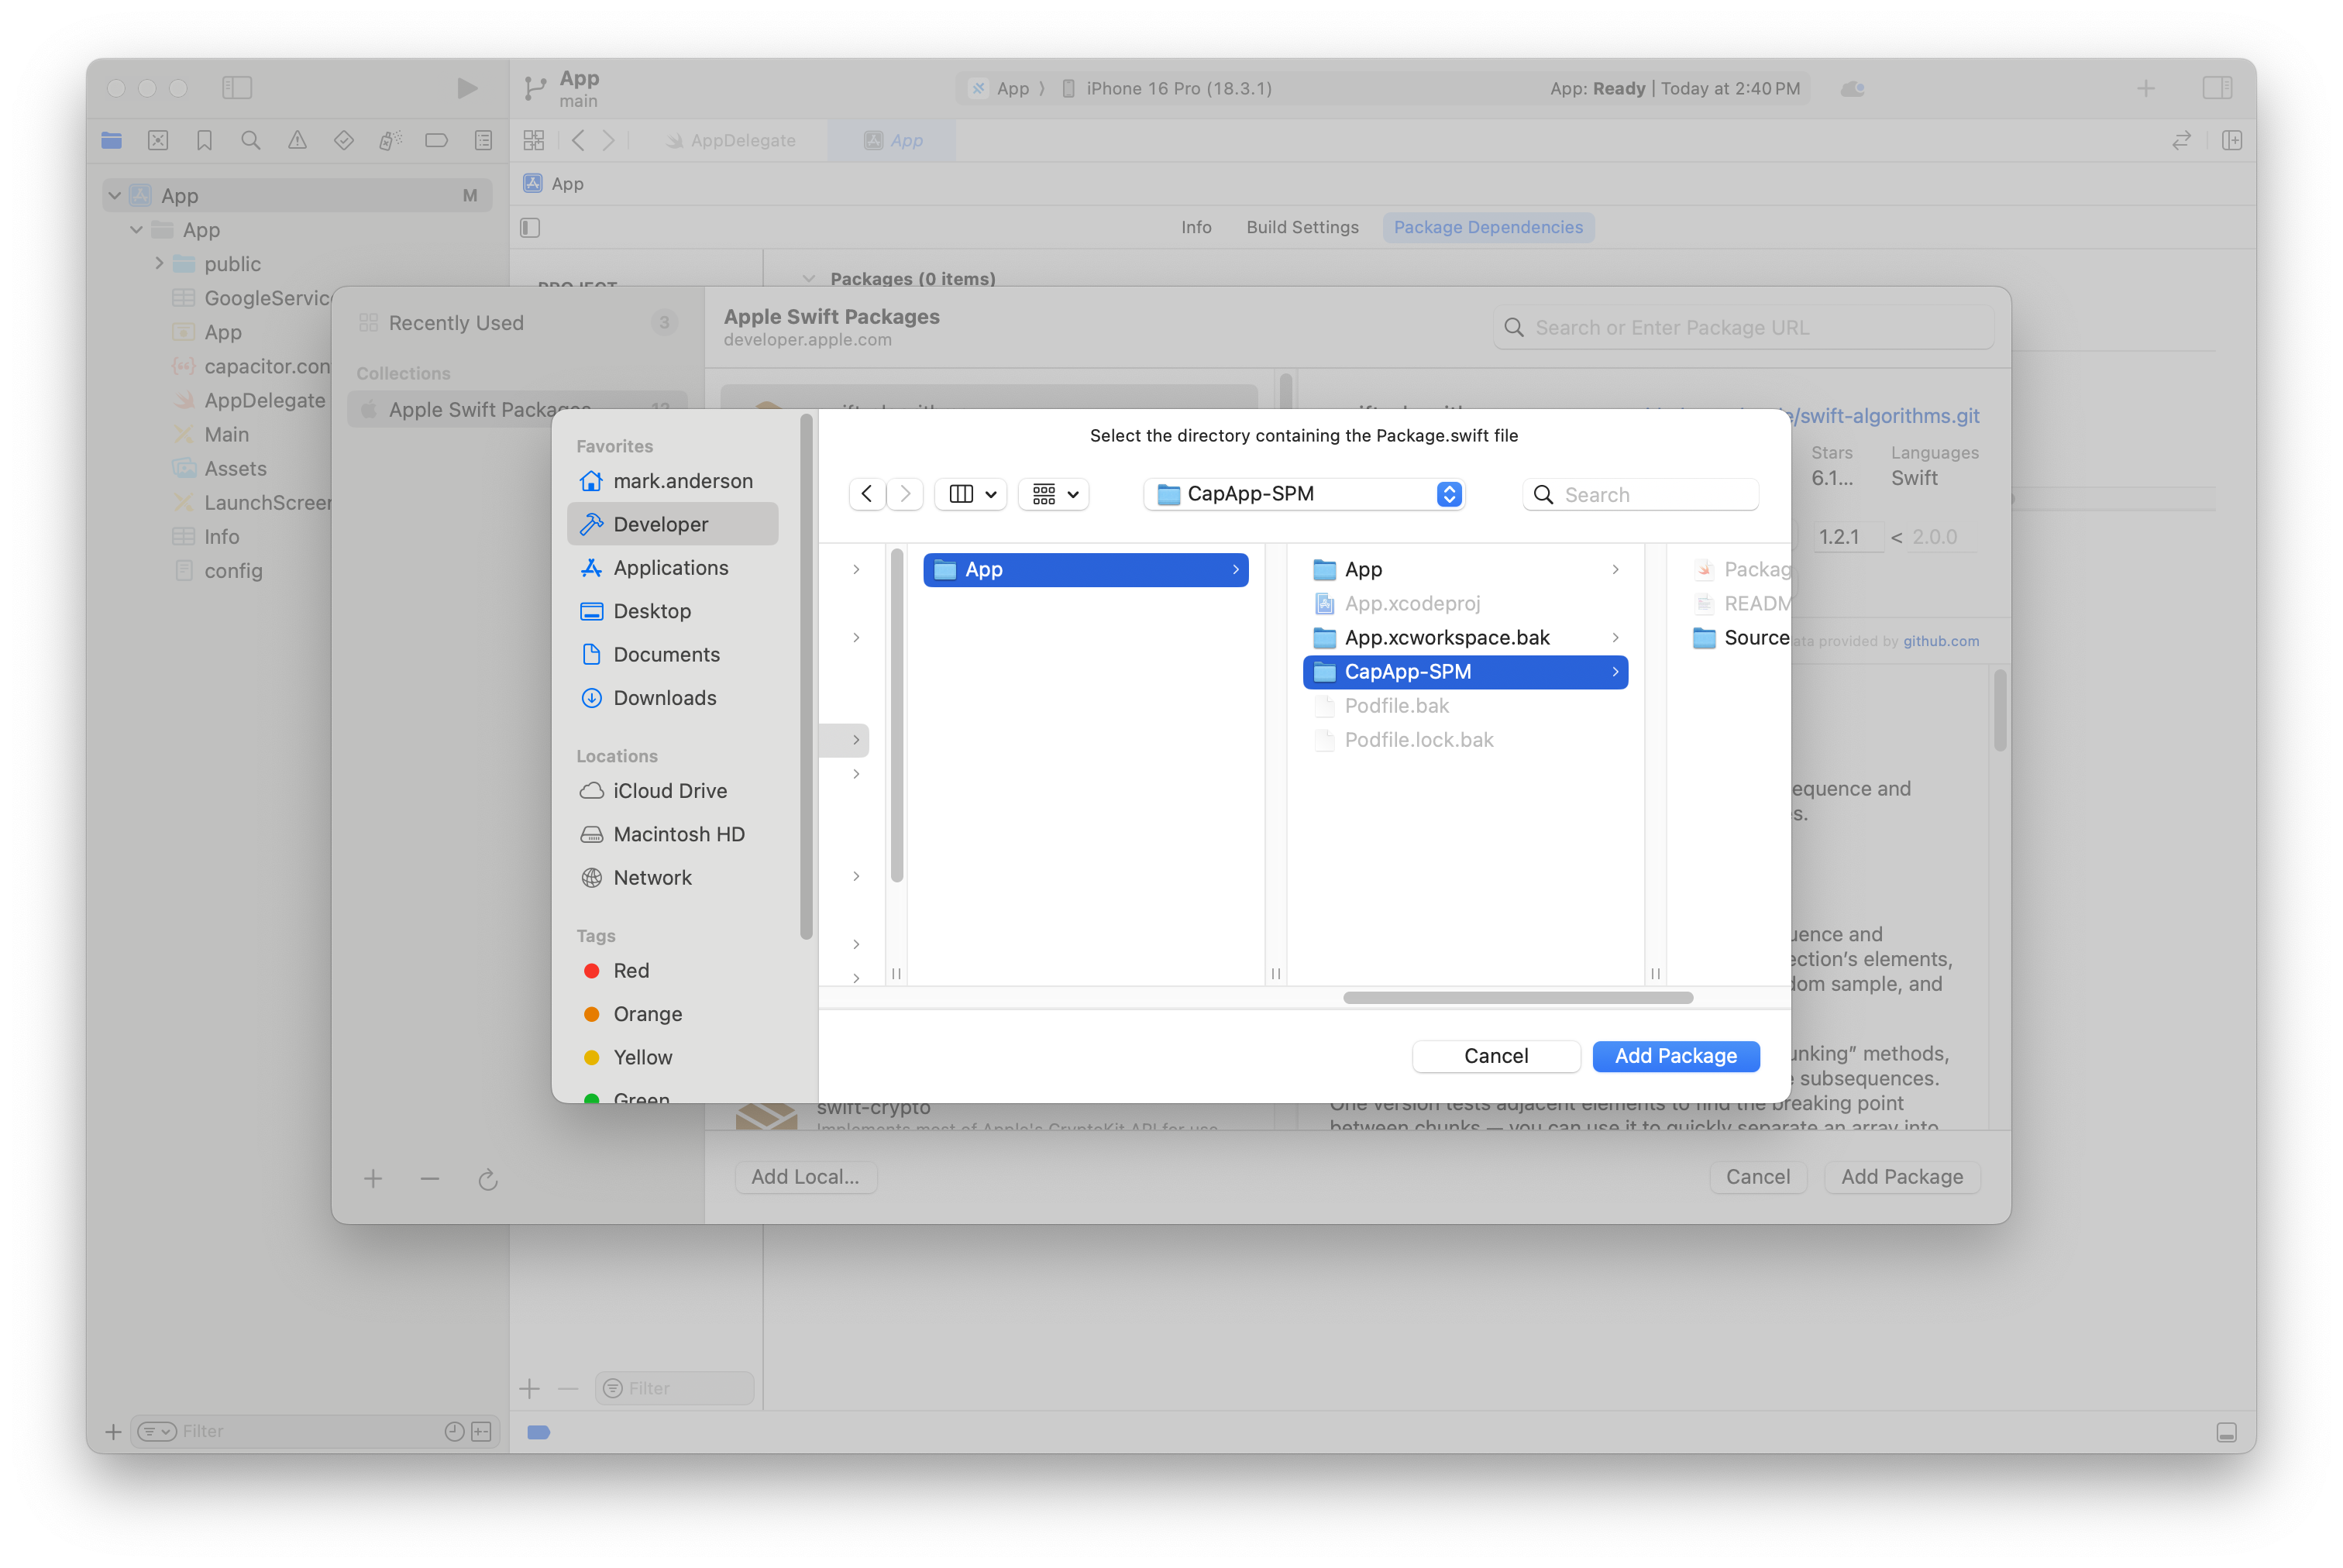Screen dimensions: 2343x1568
Task: Click the Add Package button
Action: (1675, 1056)
